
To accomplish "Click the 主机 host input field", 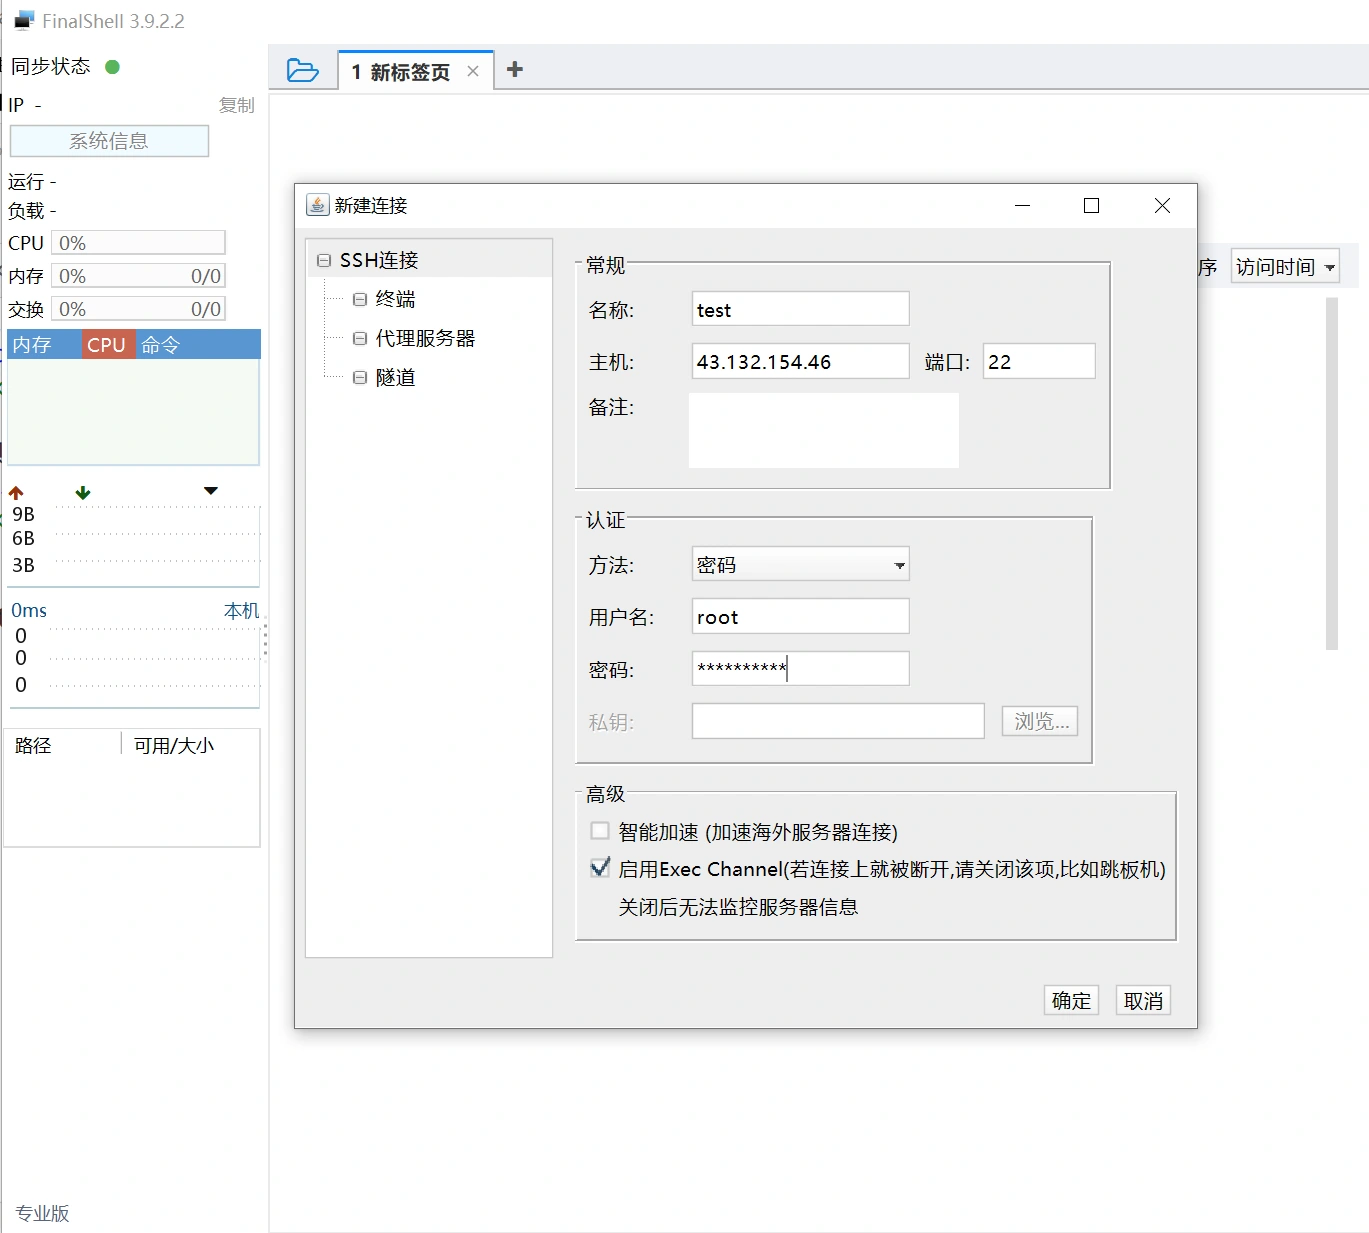I will tap(800, 362).
